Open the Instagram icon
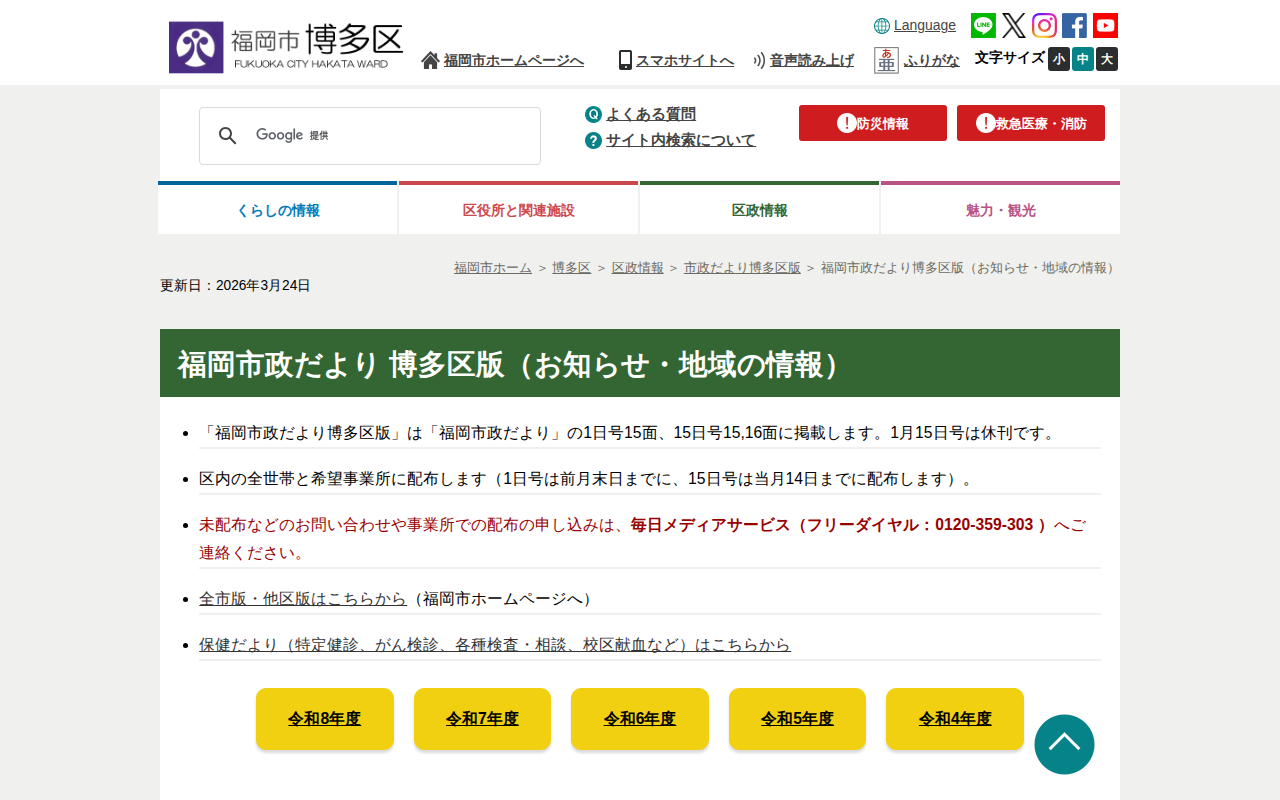Viewport: 1280px width, 800px height. coord(1044,26)
